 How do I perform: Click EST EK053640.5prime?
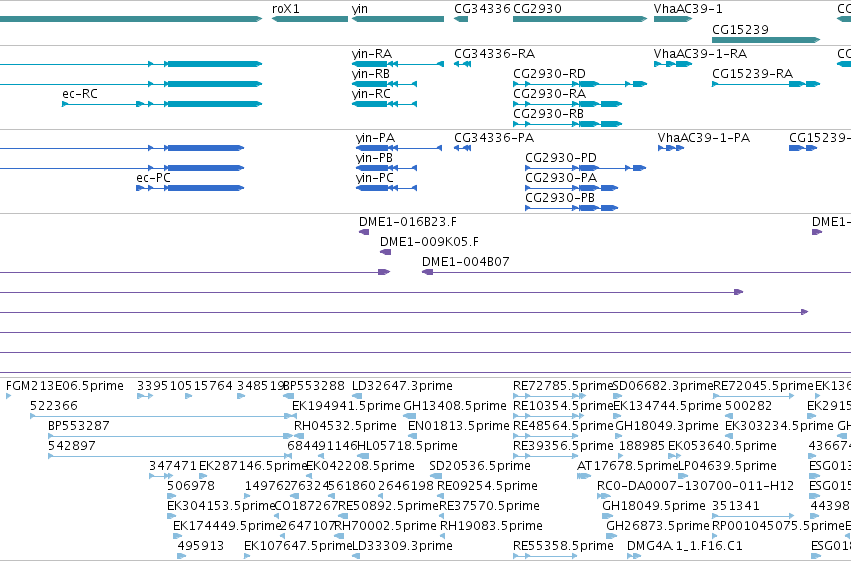[x=674, y=456]
